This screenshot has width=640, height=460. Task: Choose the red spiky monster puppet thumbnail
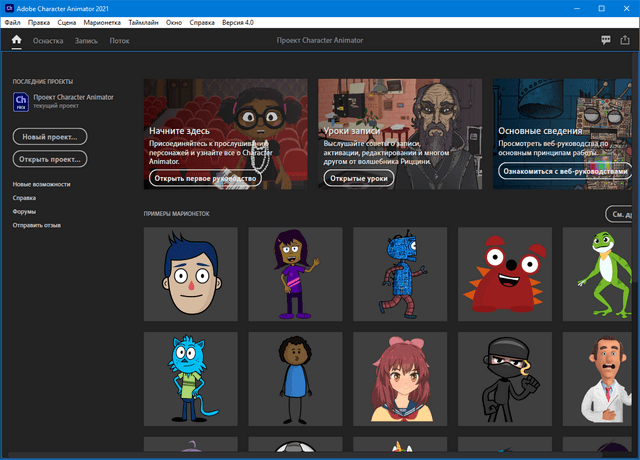(x=504, y=274)
